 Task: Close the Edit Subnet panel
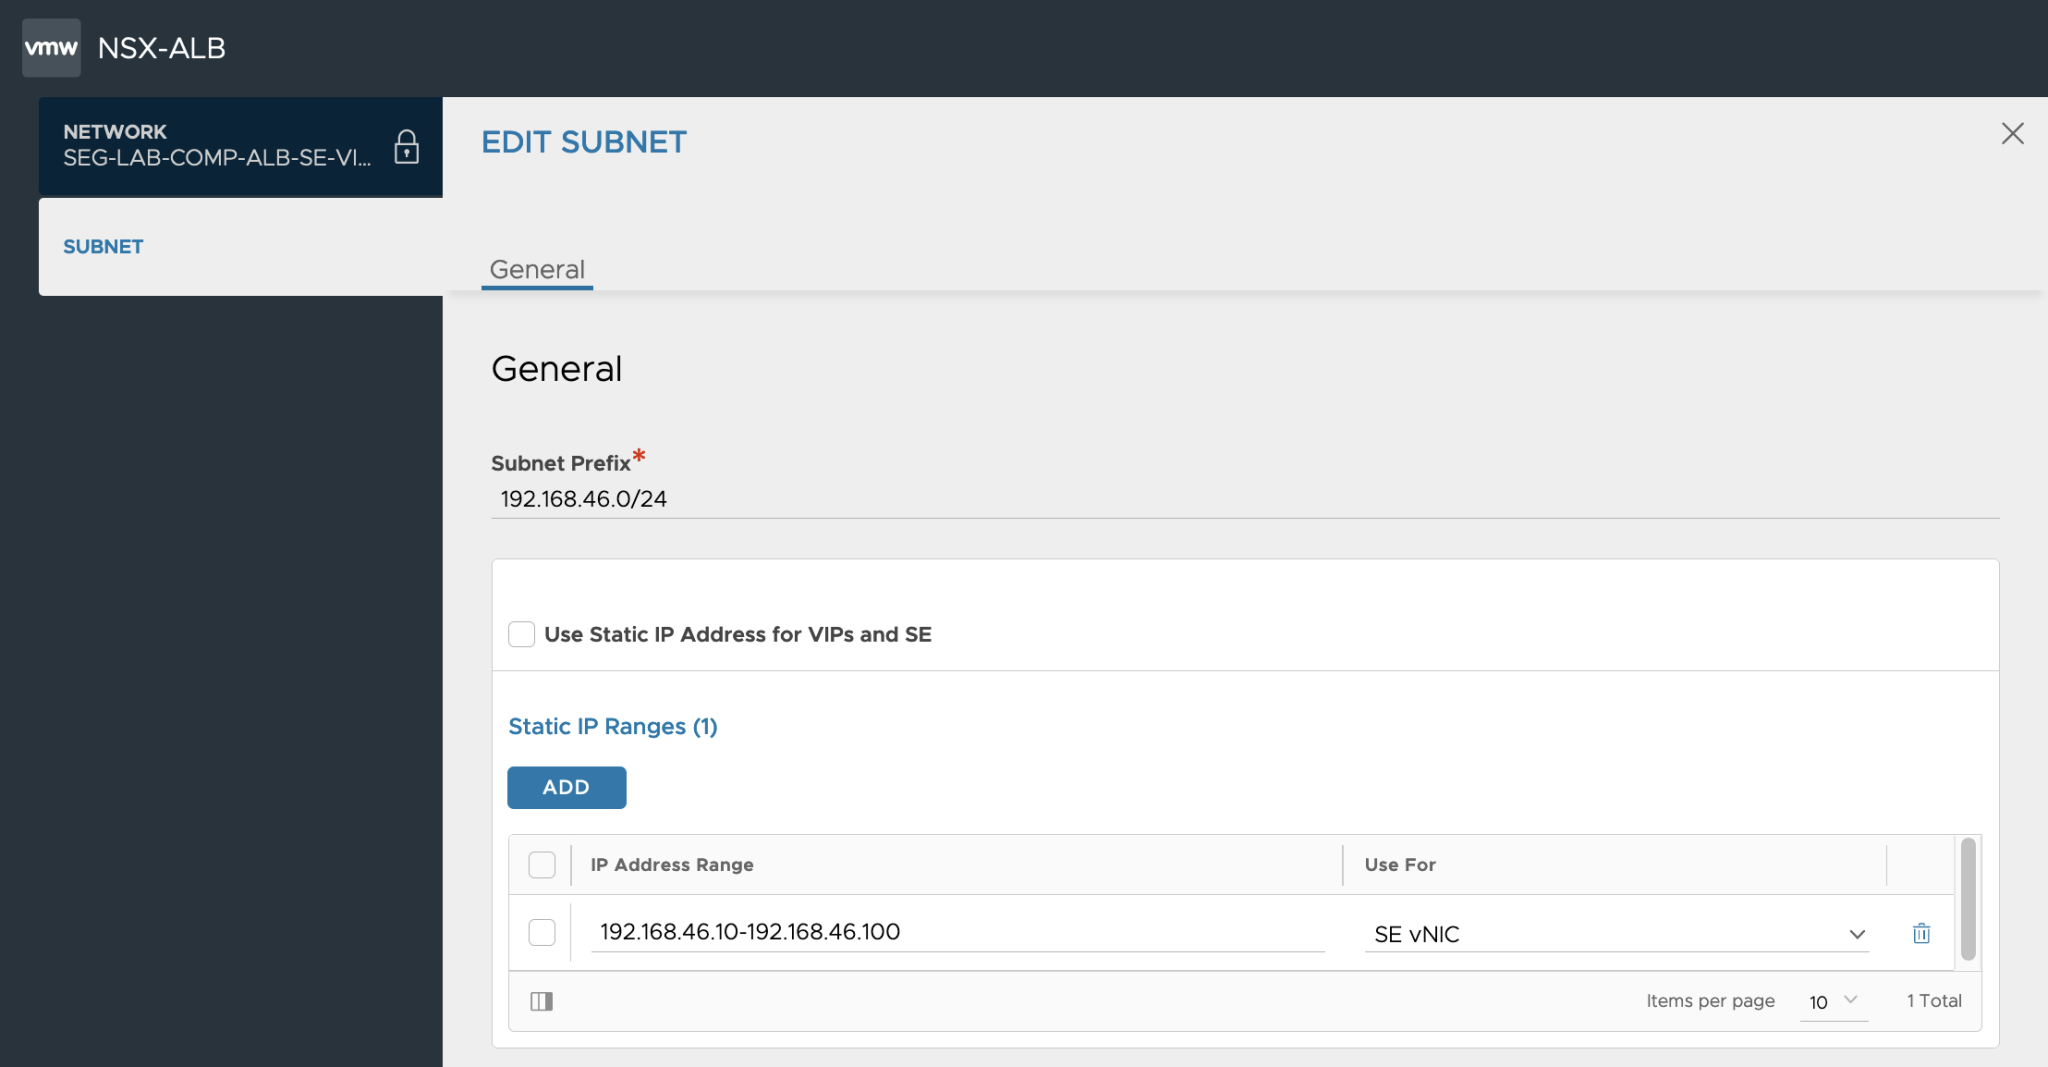pos(2012,133)
